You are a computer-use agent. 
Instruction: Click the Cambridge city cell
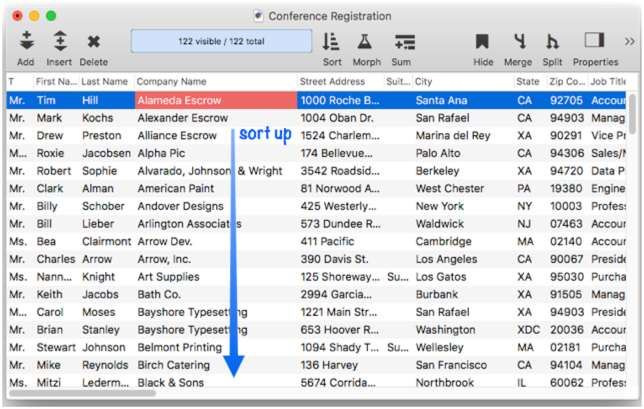tap(443, 241)
